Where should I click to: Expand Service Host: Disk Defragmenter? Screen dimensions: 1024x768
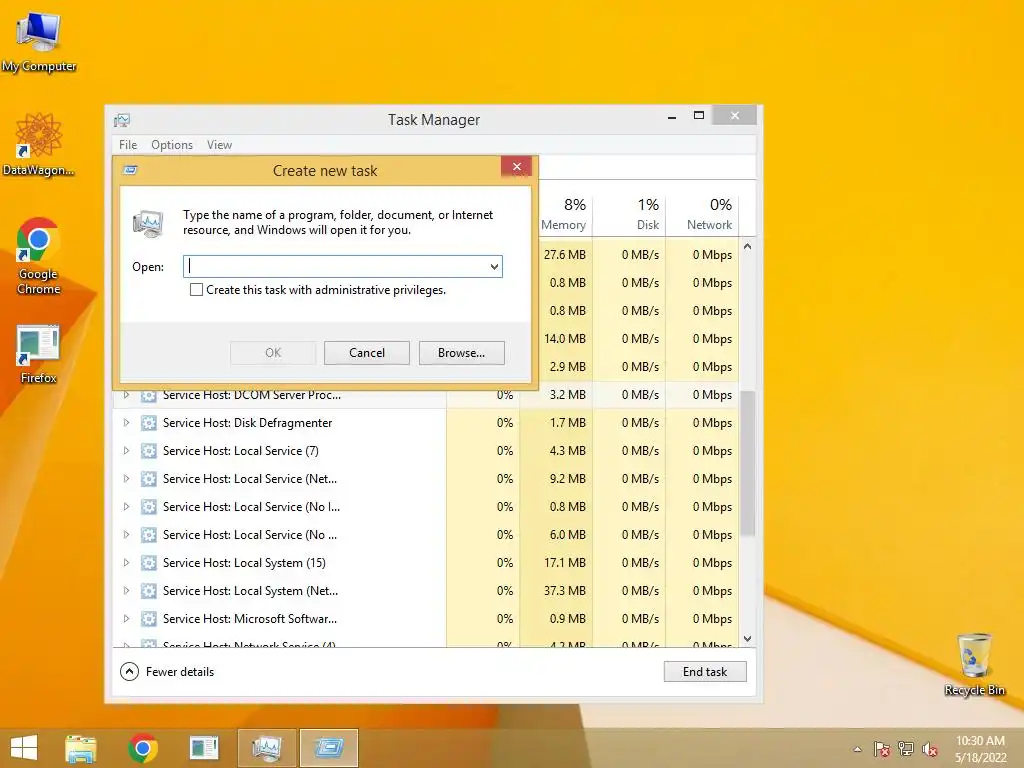127,423
